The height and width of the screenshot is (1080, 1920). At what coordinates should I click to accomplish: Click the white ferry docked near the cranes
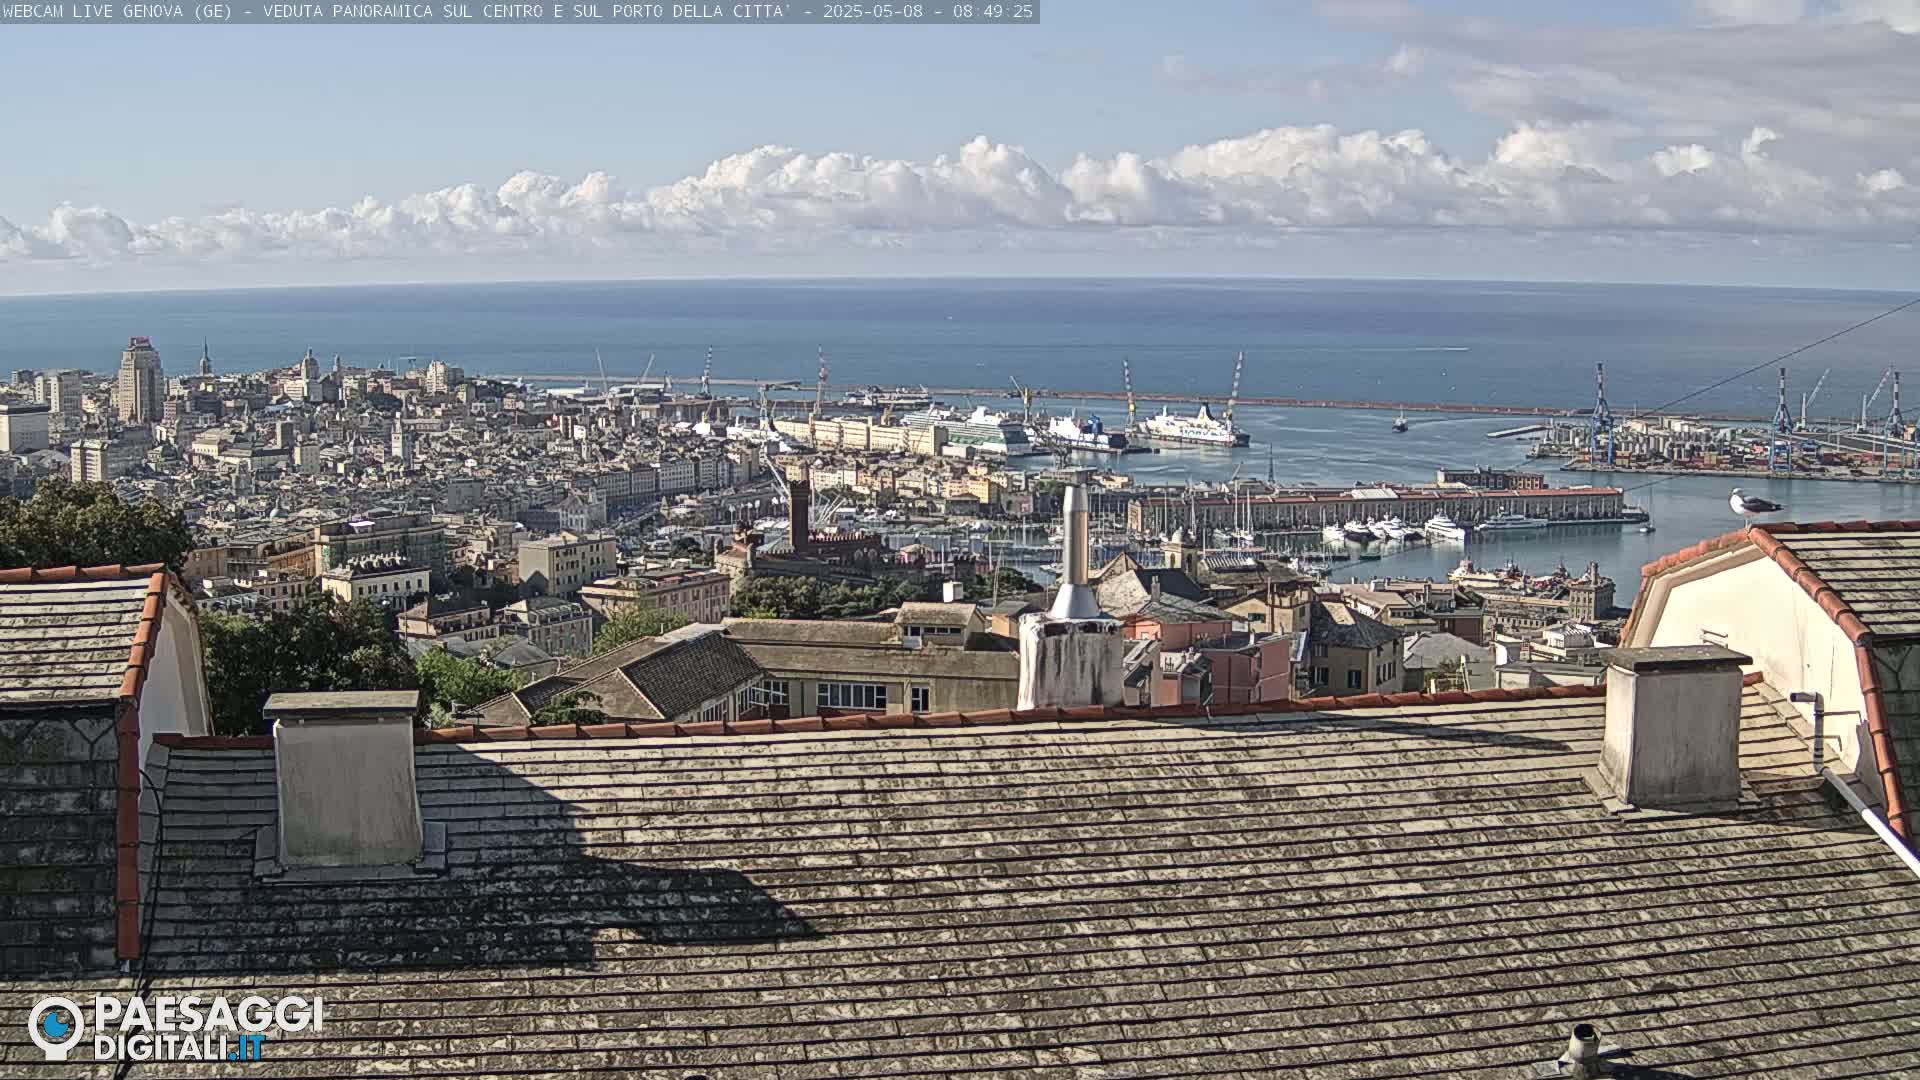point(1193,428)
